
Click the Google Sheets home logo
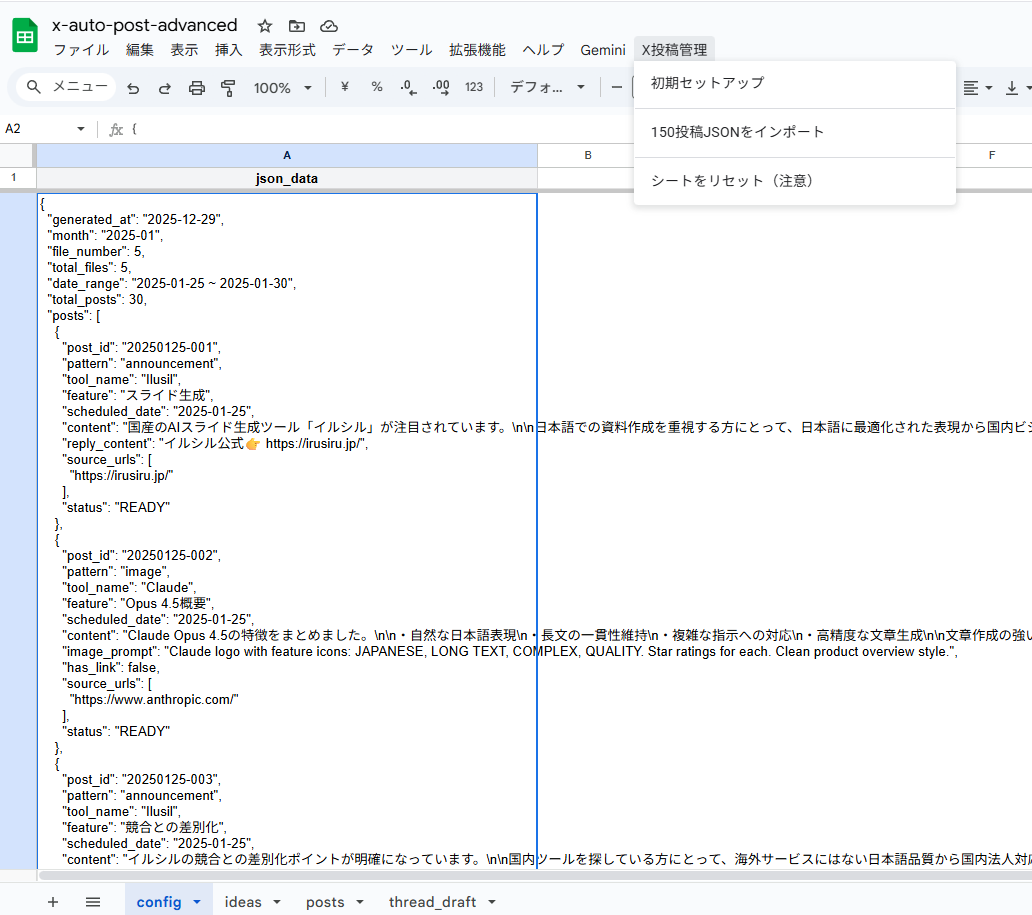click(x=24, y=36)
